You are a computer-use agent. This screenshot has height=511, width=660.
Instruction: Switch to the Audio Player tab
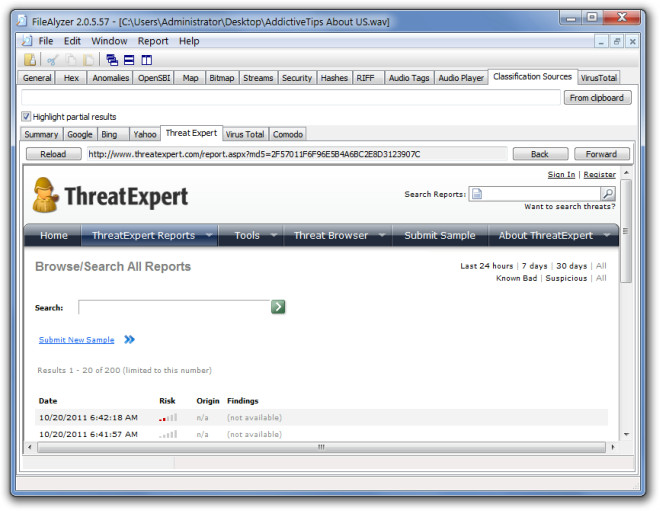[461, 78]
